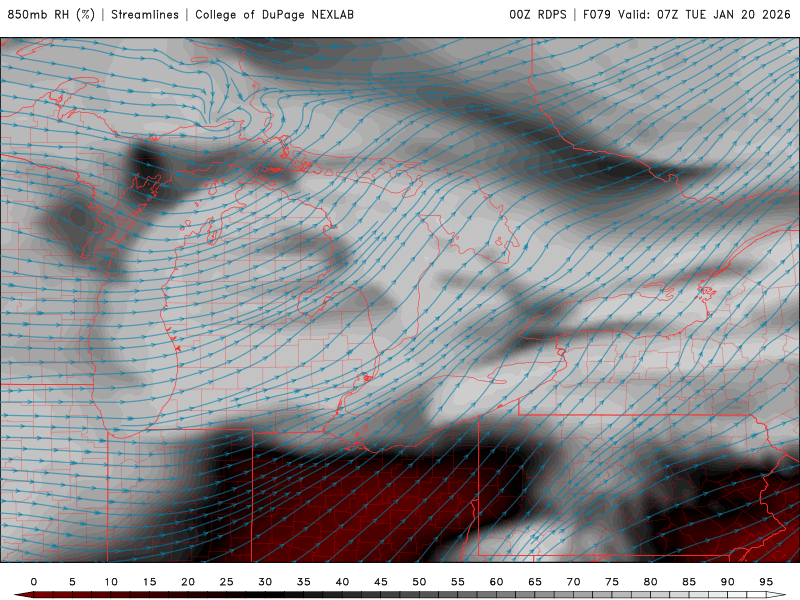The image size is (800, 600).
Task: Click the legend tick label "60"
Action: click(496, 582)
